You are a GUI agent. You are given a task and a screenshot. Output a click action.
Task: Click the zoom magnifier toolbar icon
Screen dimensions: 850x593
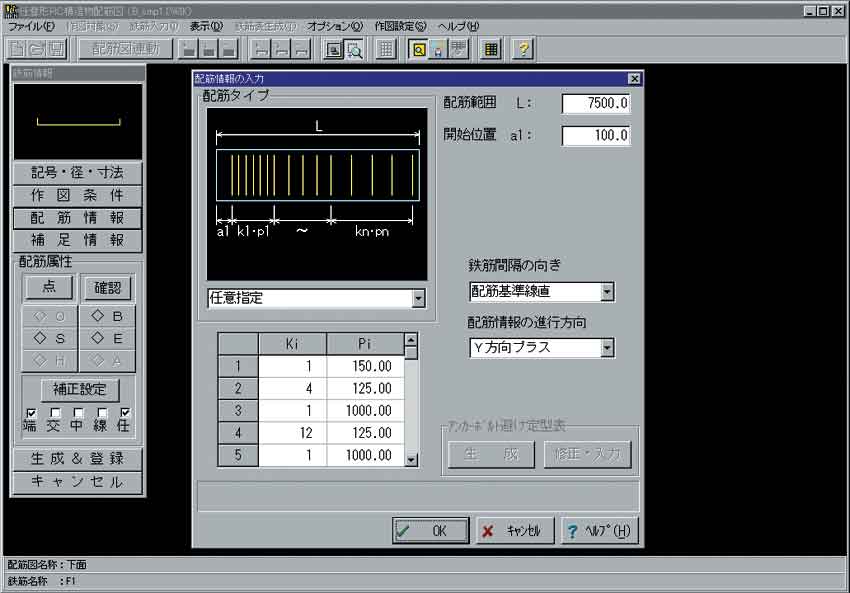click(354, 50)
